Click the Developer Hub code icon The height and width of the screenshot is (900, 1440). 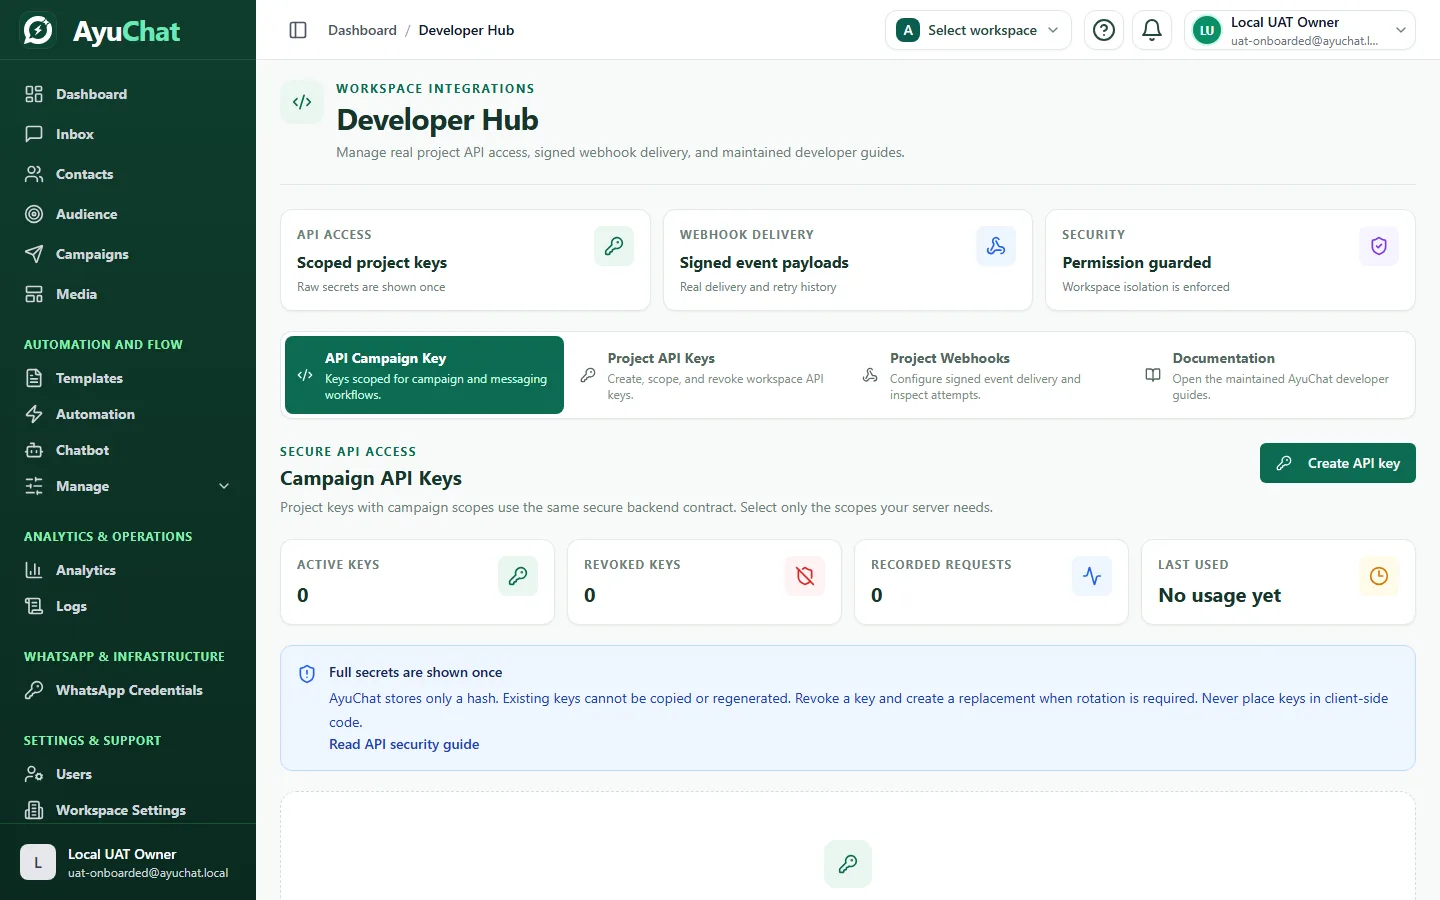point(302,102)
